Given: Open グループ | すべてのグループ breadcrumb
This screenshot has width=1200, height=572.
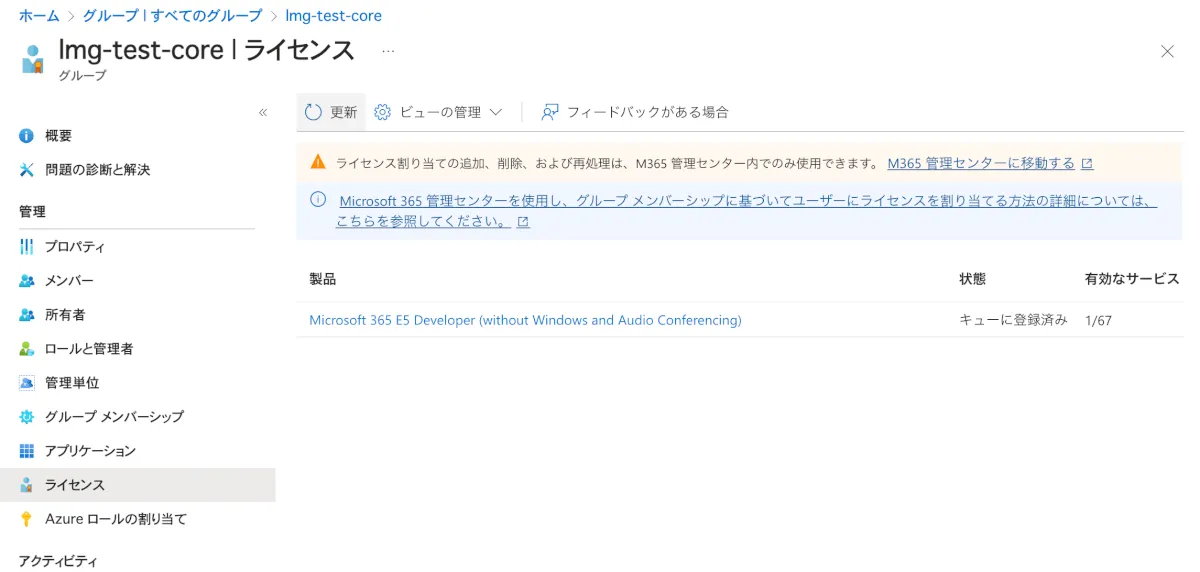Looking at the screenshot, I should point(172,16).
